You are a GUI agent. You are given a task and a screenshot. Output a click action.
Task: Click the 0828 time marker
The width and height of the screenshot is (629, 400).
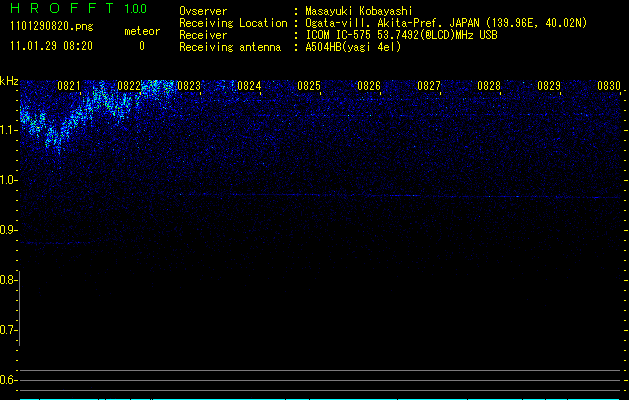pos(489,86)
